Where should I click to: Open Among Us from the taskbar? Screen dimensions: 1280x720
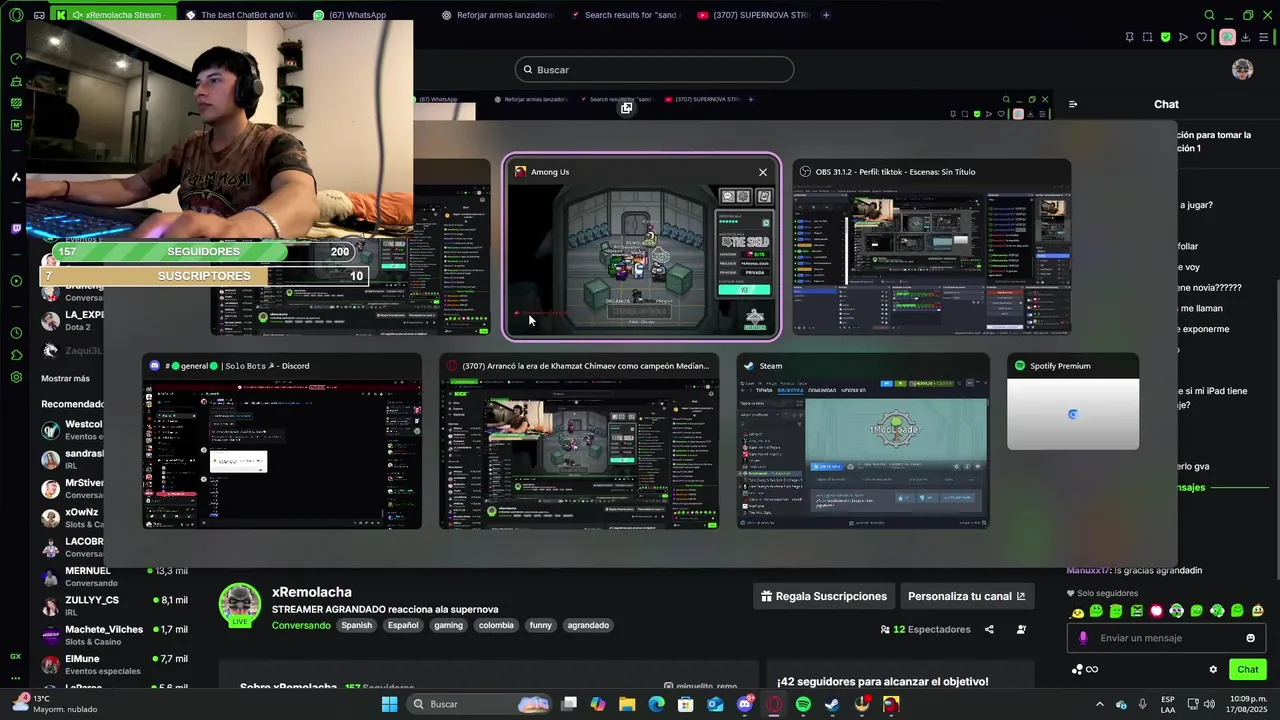point(890,704)
